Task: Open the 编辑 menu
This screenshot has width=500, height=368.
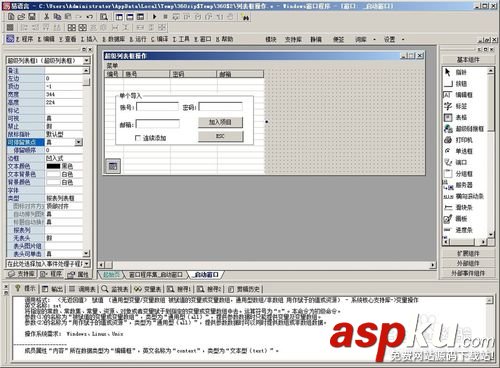Action: point(46,39)
